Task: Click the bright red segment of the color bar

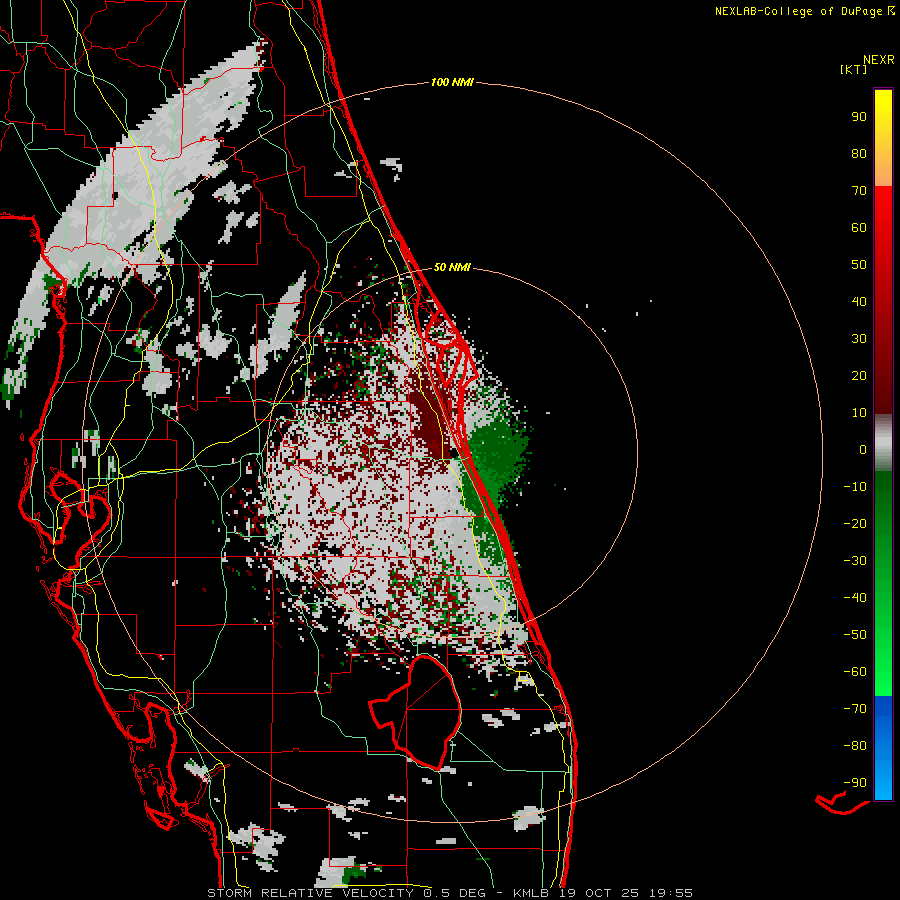Action: pyautogui.click(x=883, y=218)
